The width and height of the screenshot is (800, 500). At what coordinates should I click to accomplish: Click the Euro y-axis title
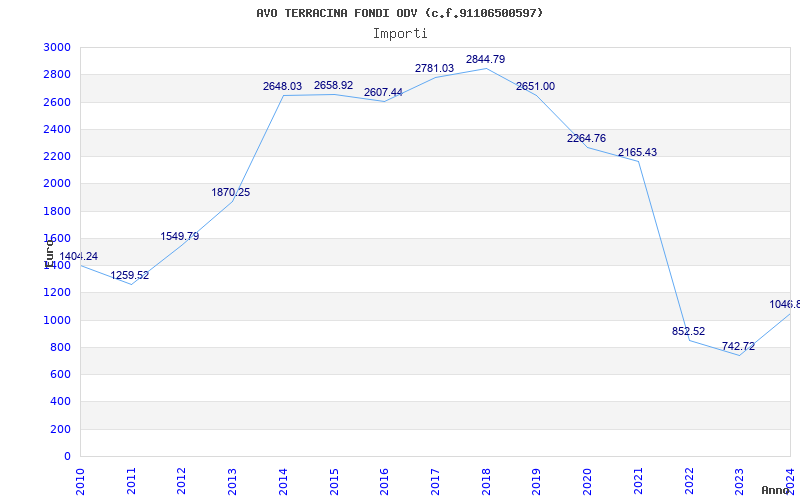pos(49,254)
